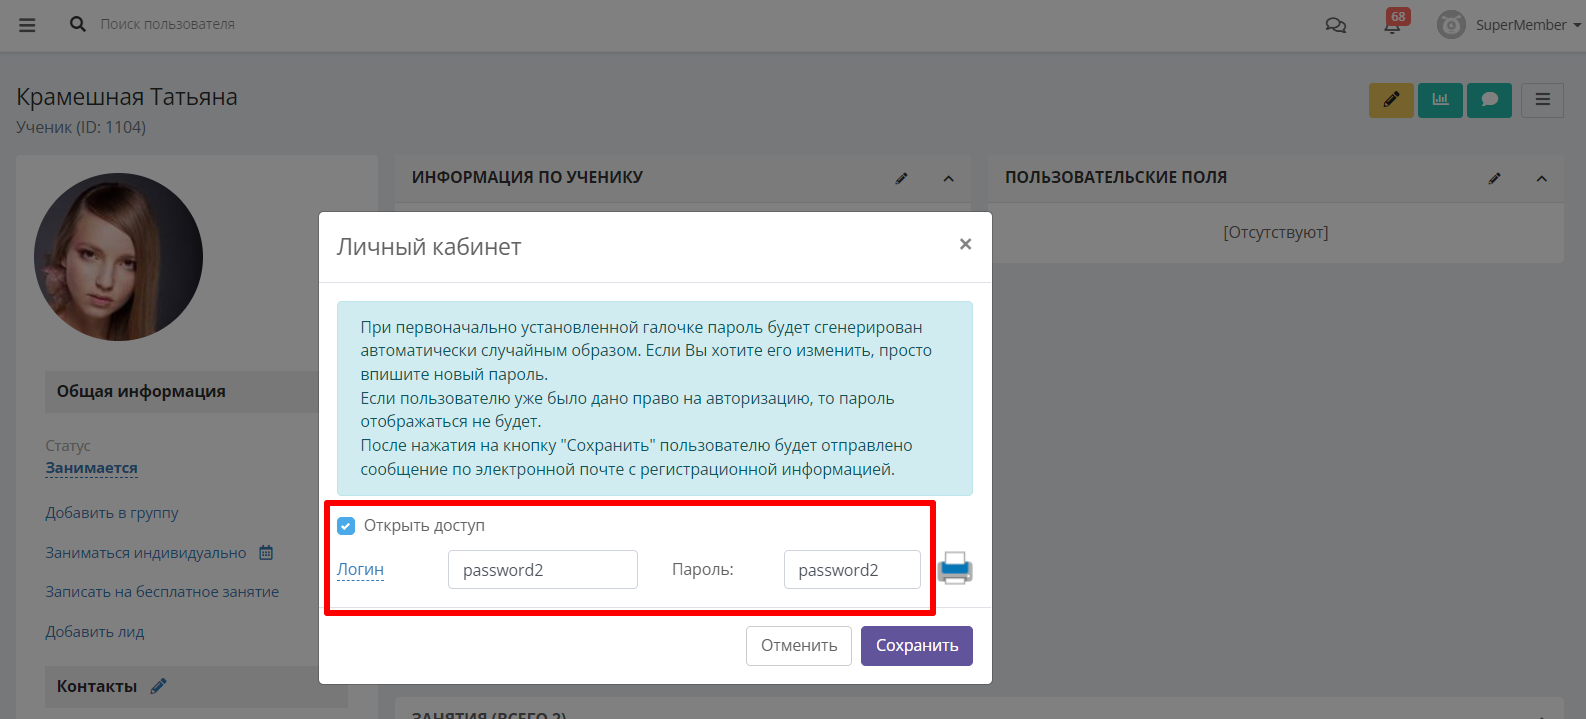The height and width of the screenshot is (719, 1586).
Task: Edit the student information panel pencil
Action: pos(901,178)
